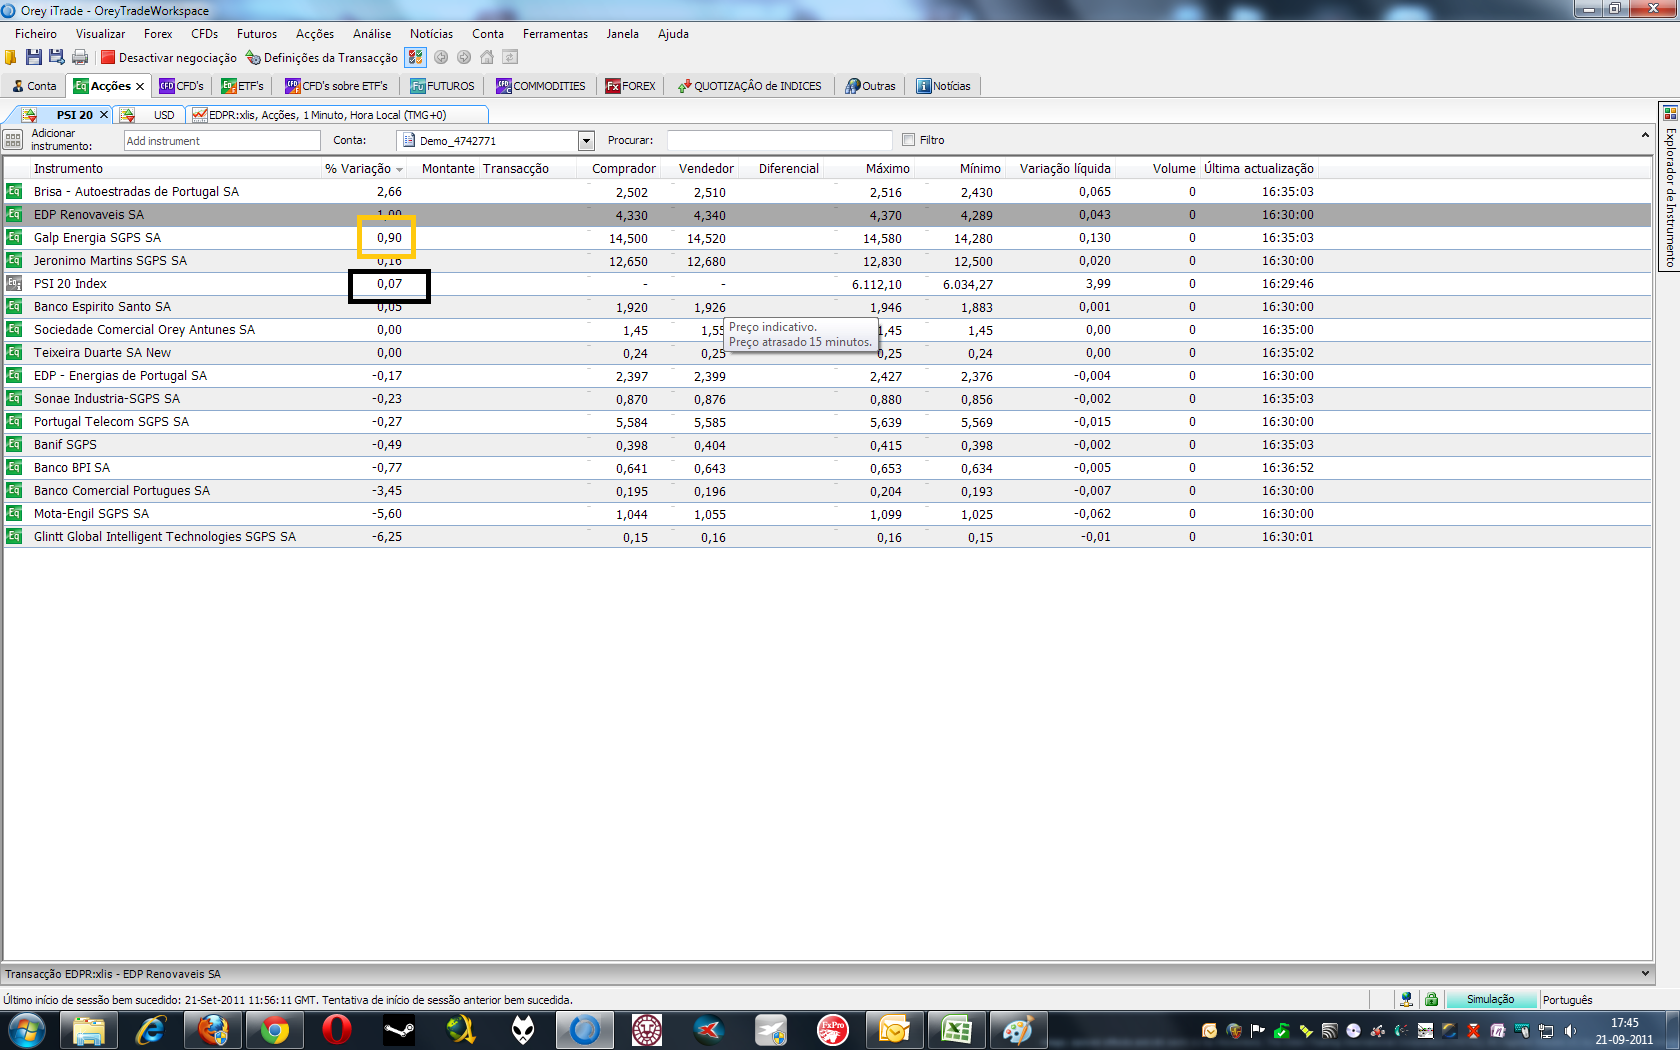Open the Notícias tab
This screenshot has height=1050, width=1680.
(x=943, y=86)
